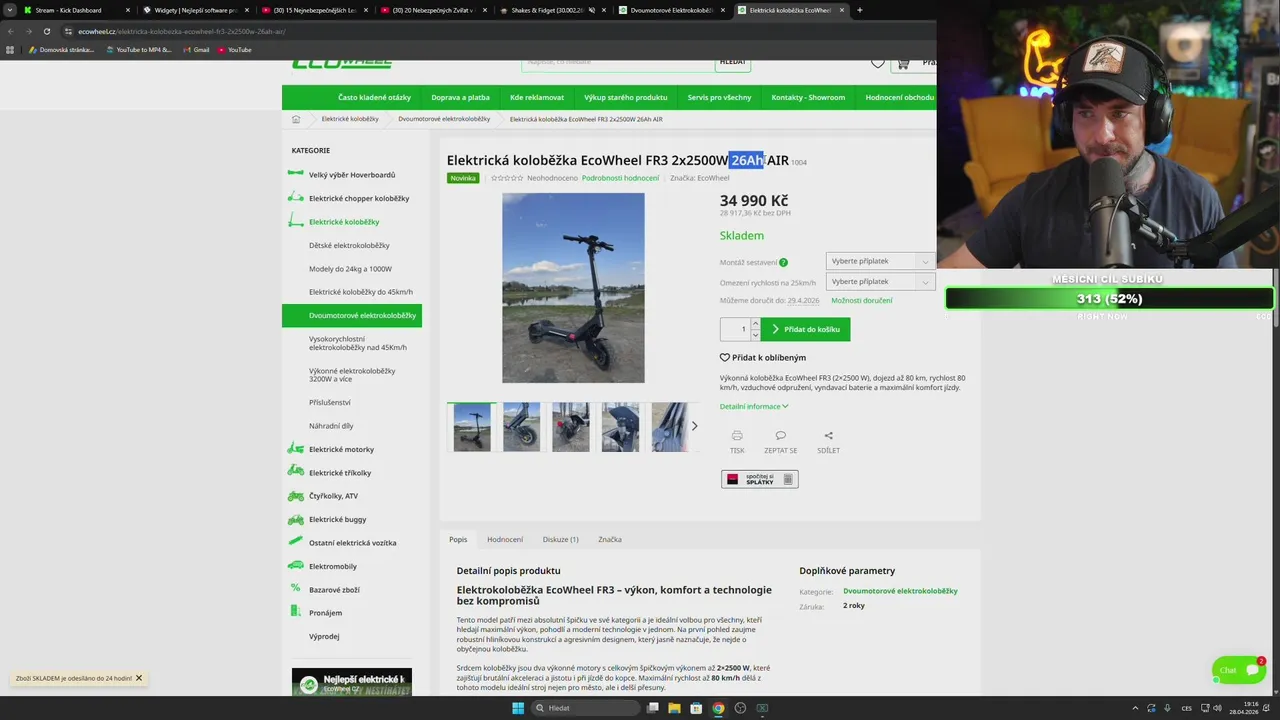
Task: Click the Možnosti doručení link
Action: (861, 300)
